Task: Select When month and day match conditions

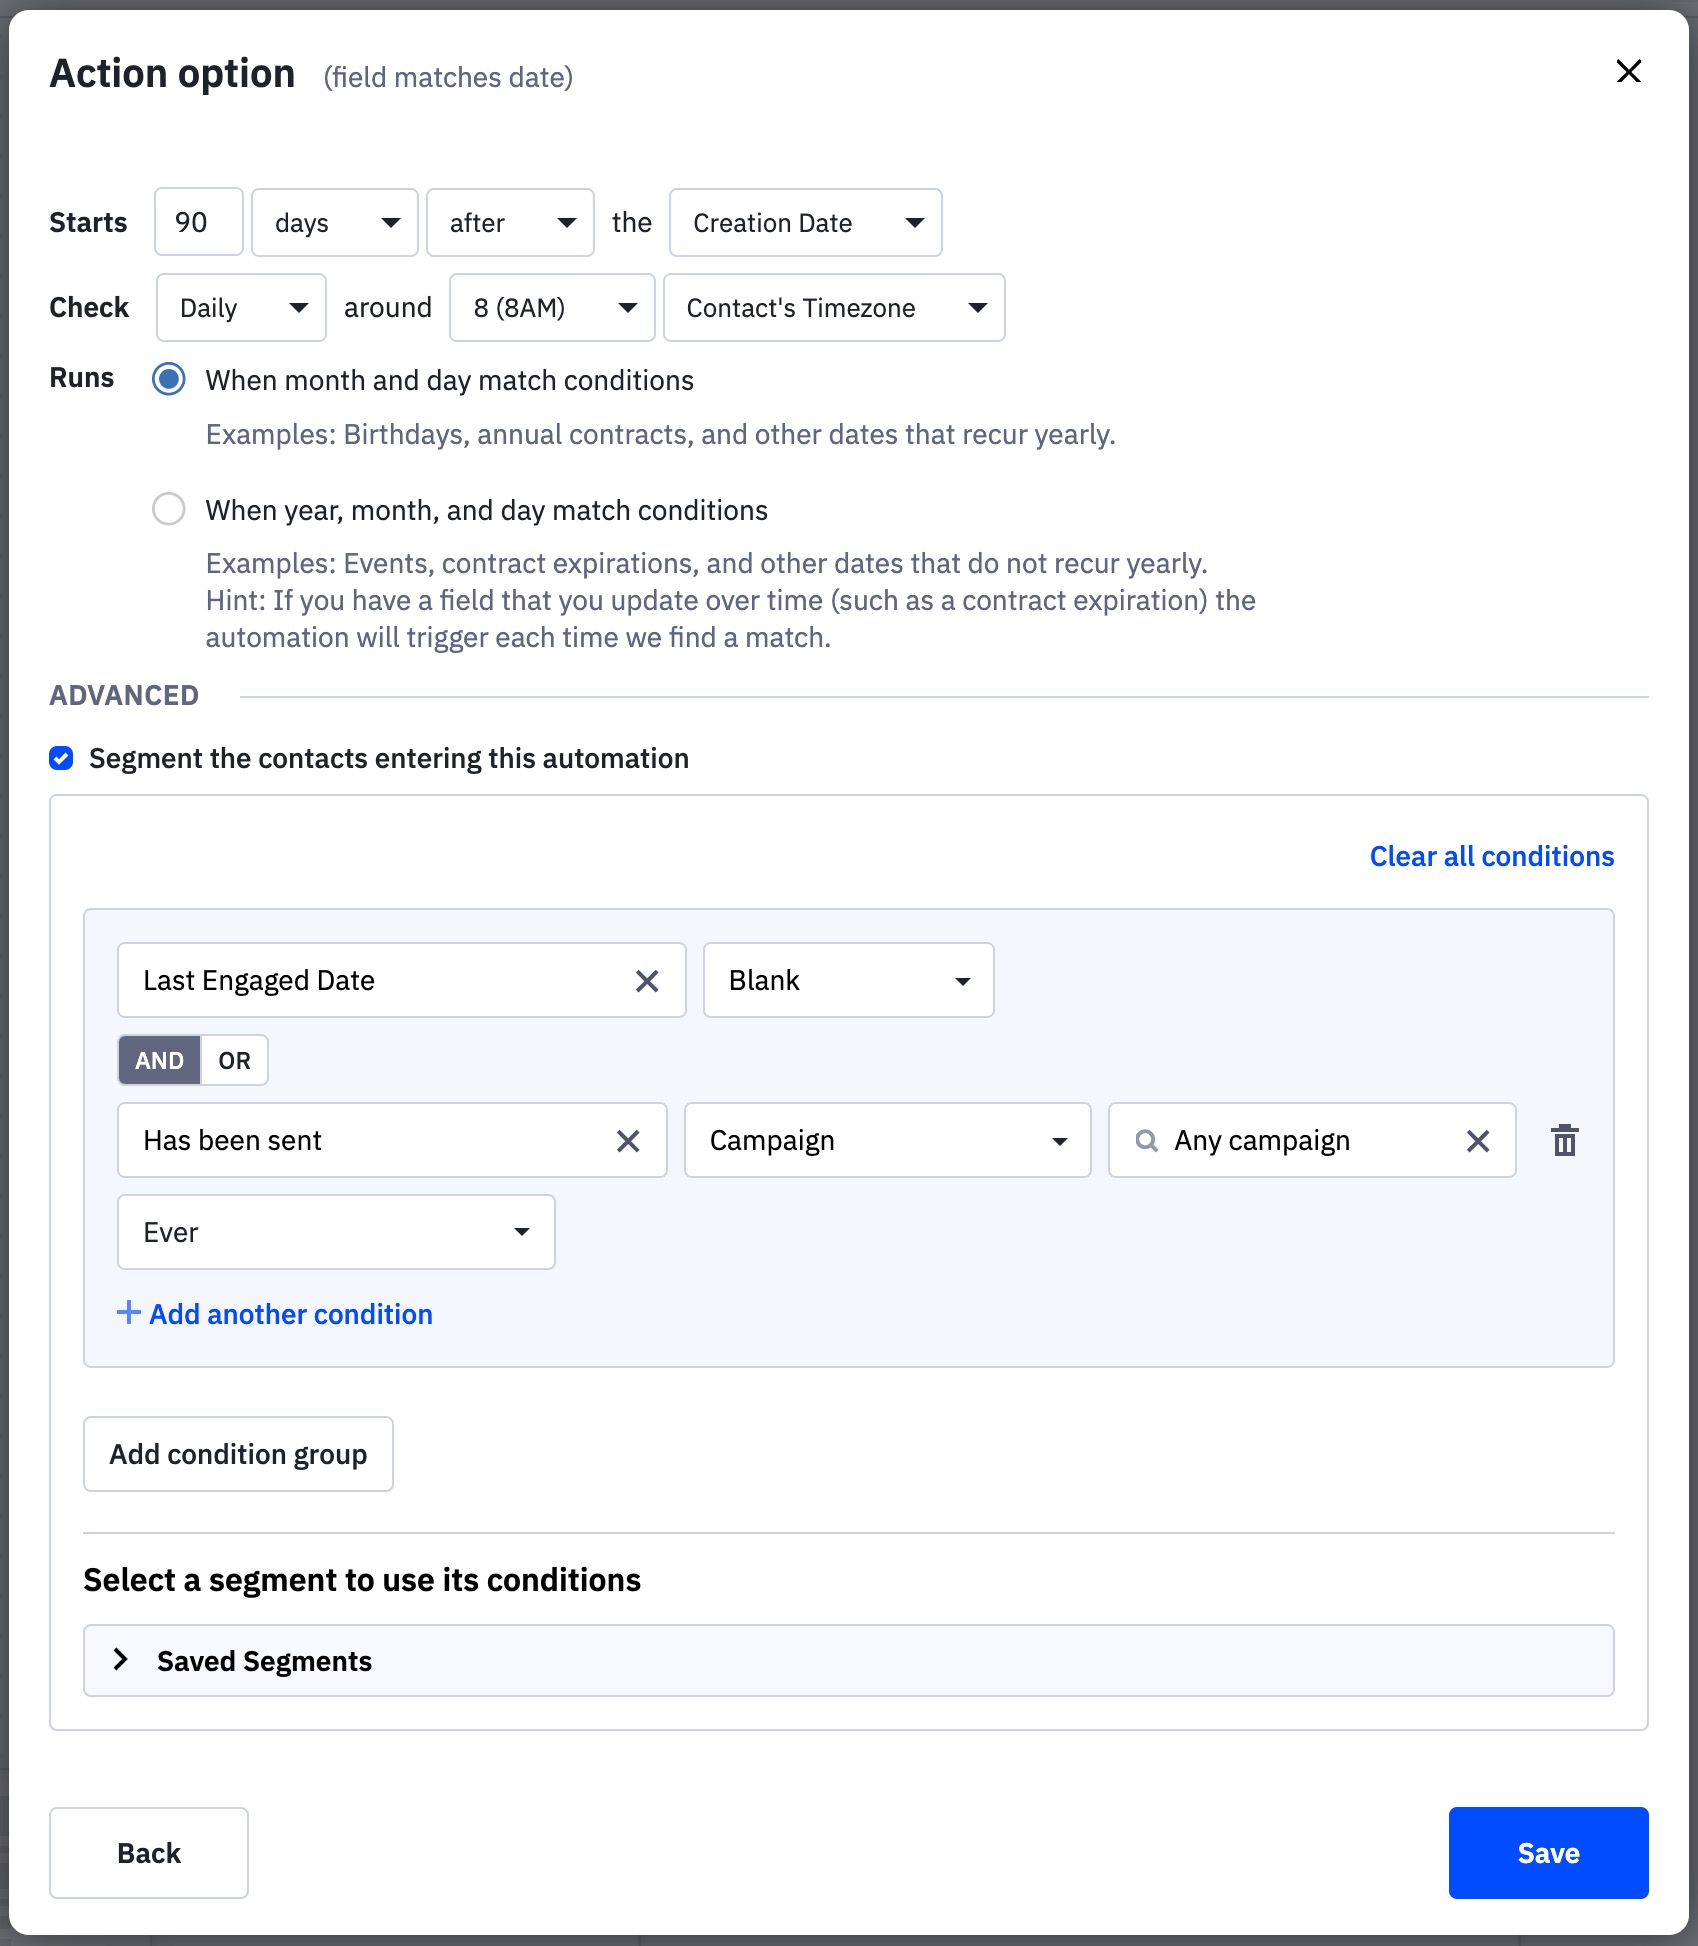Action: pos(169,379)
